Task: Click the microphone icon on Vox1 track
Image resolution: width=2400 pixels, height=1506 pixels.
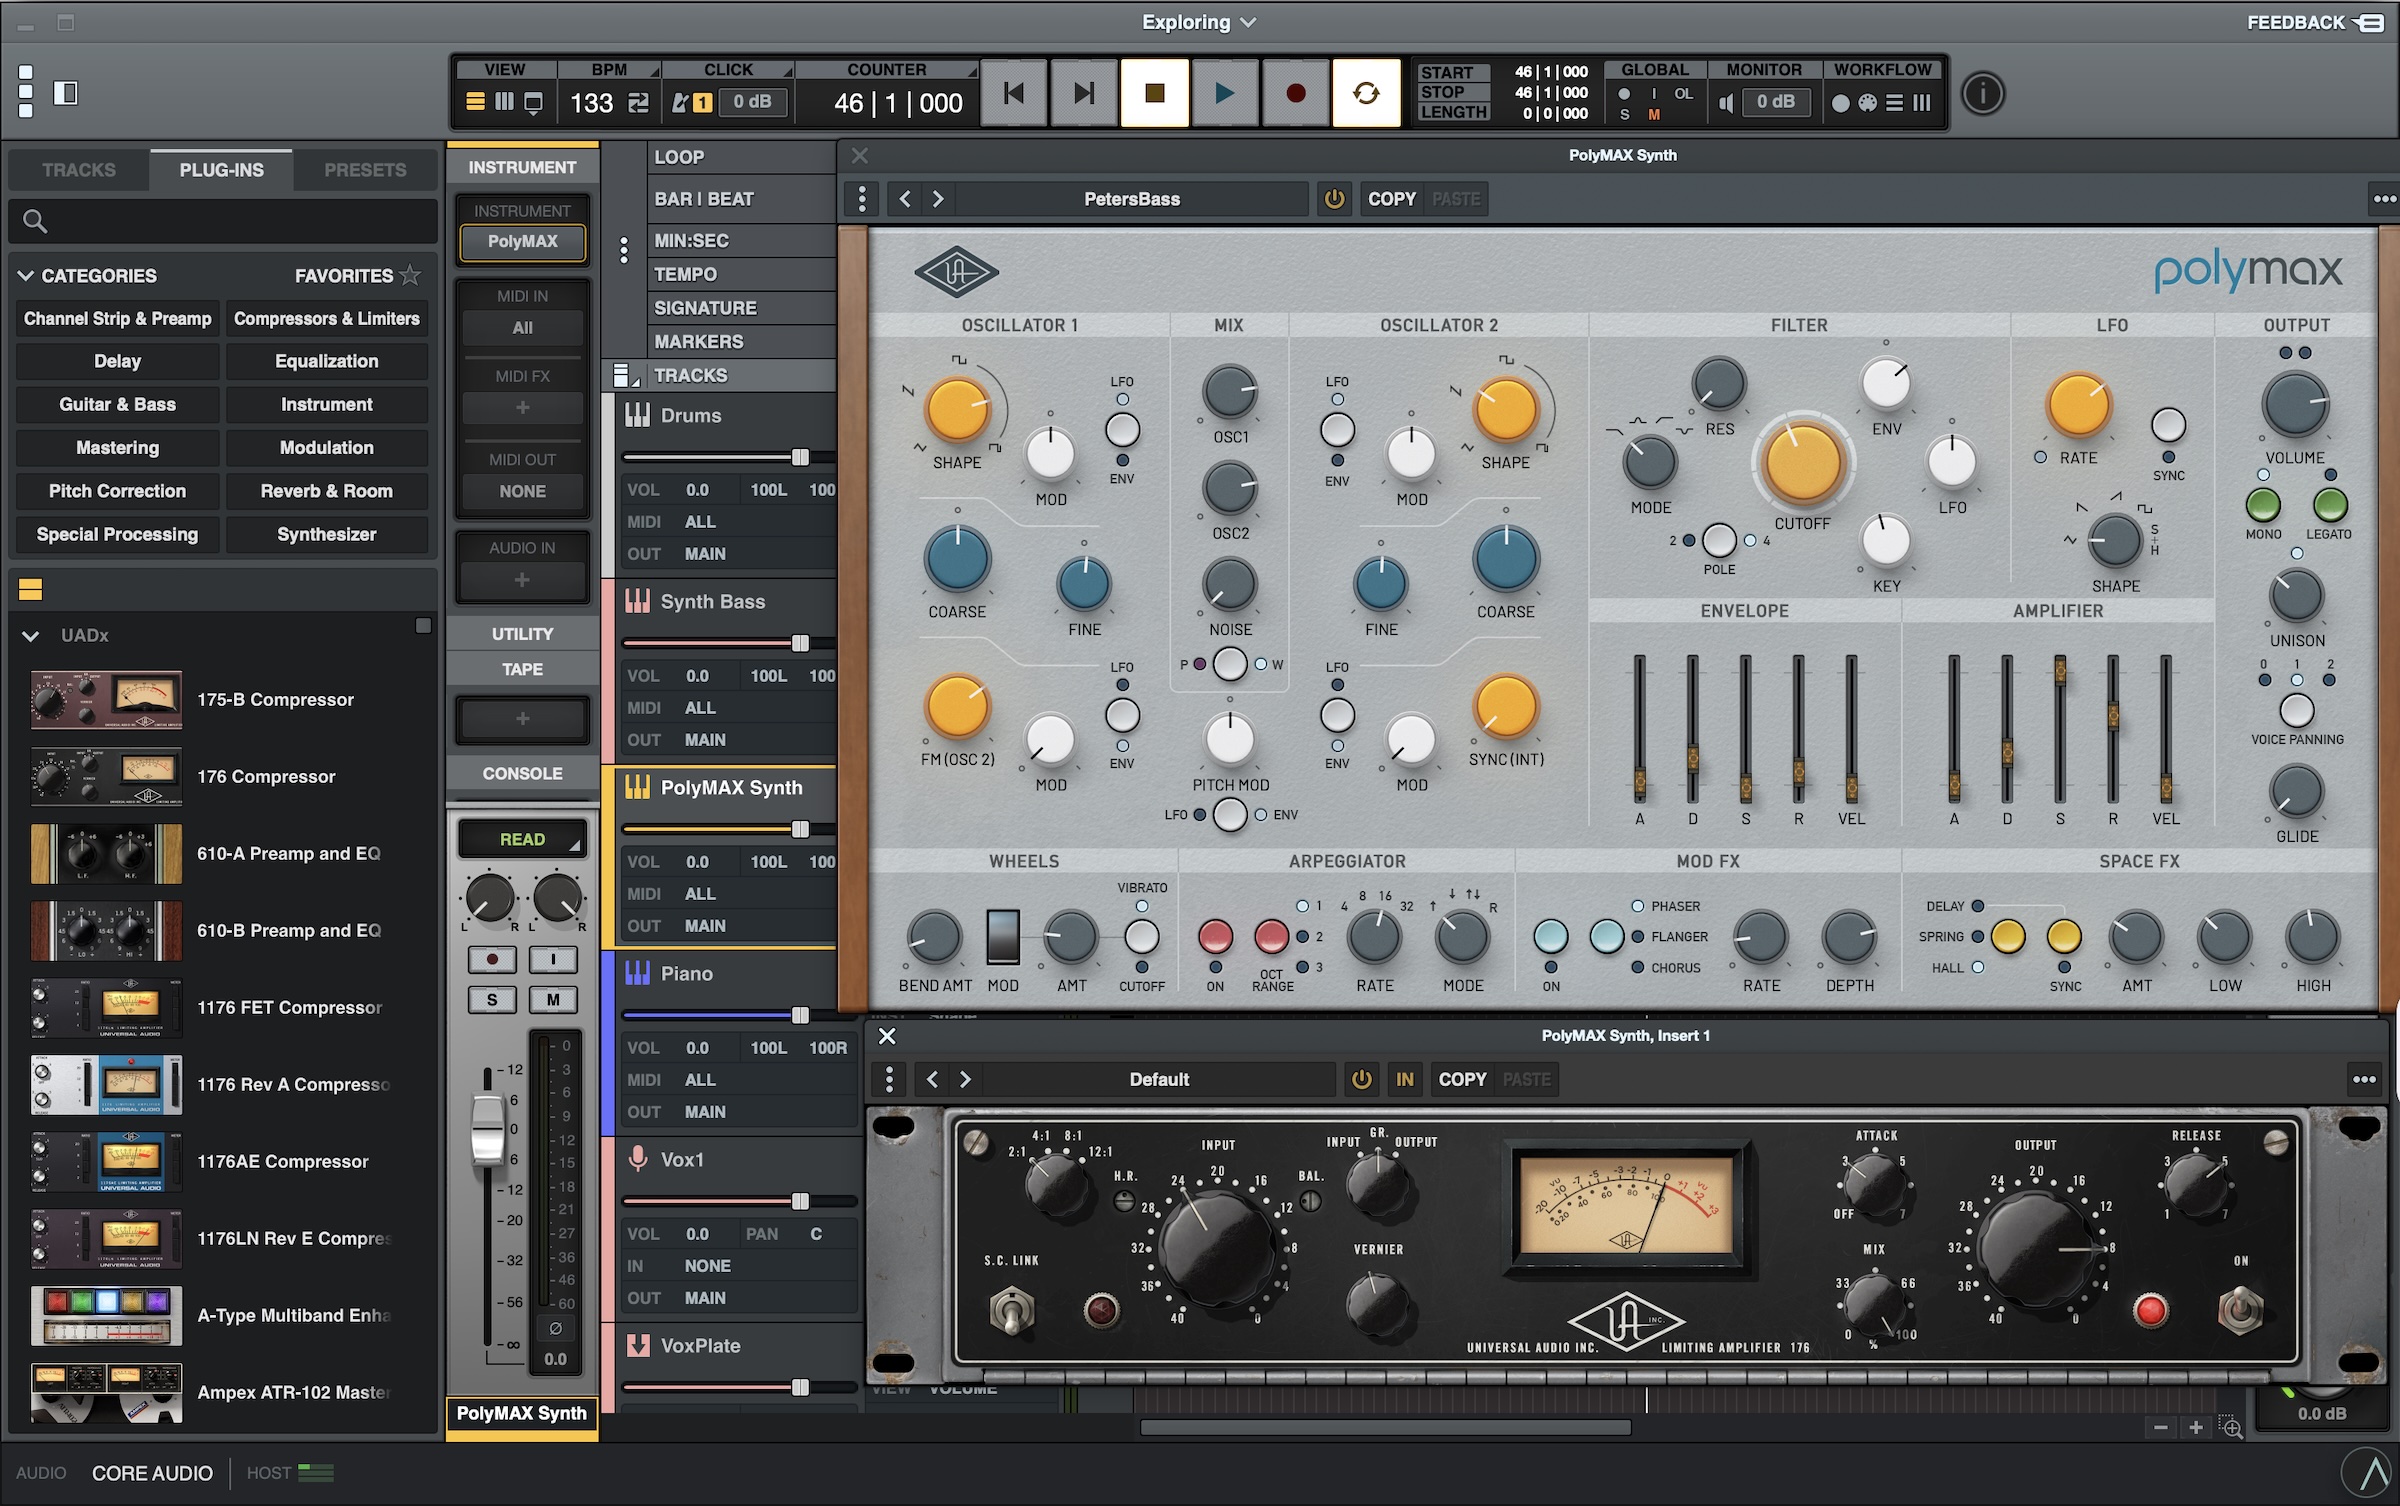Action: pyautogui.click(x=638, y=1160)
